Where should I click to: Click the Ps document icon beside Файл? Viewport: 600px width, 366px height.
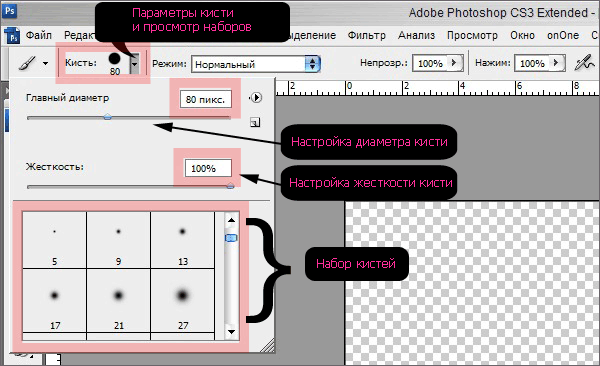tap(12, 36)
